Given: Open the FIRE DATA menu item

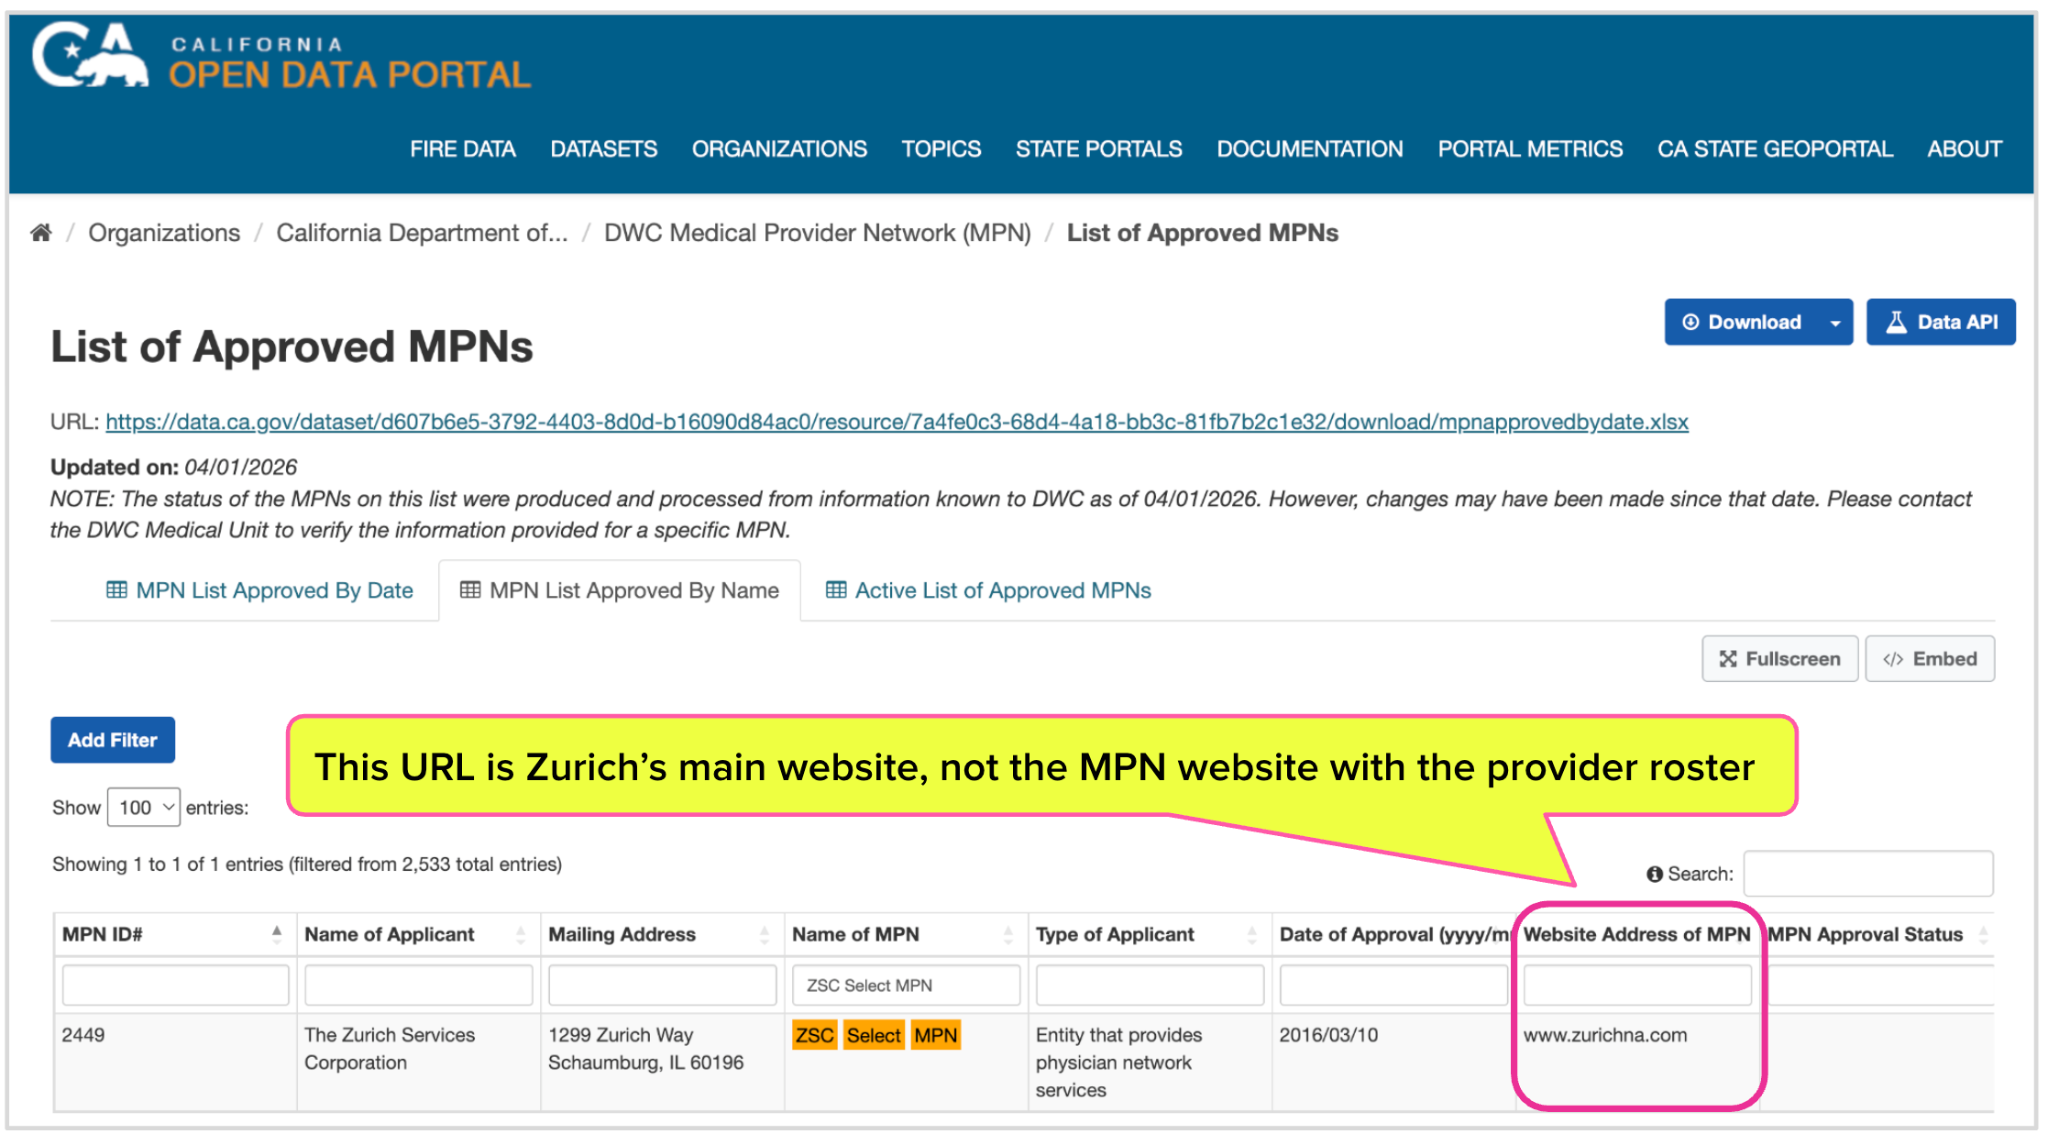Looking at the screenshot, I should point(462,149).
